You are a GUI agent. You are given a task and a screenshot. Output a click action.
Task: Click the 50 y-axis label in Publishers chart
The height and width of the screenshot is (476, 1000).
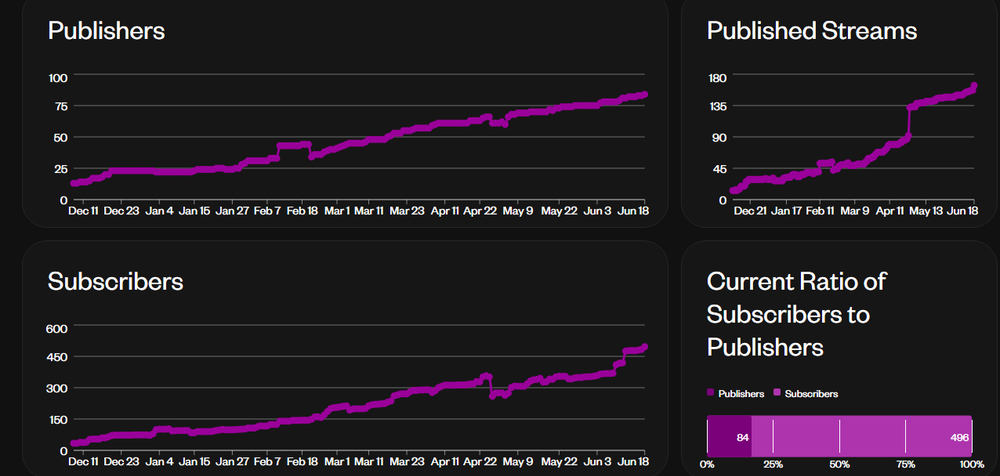[60, 138]
